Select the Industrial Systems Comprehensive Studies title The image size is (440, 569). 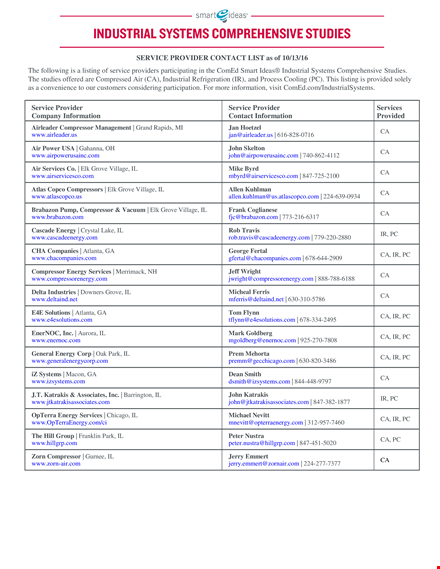[x=222, y=33]
